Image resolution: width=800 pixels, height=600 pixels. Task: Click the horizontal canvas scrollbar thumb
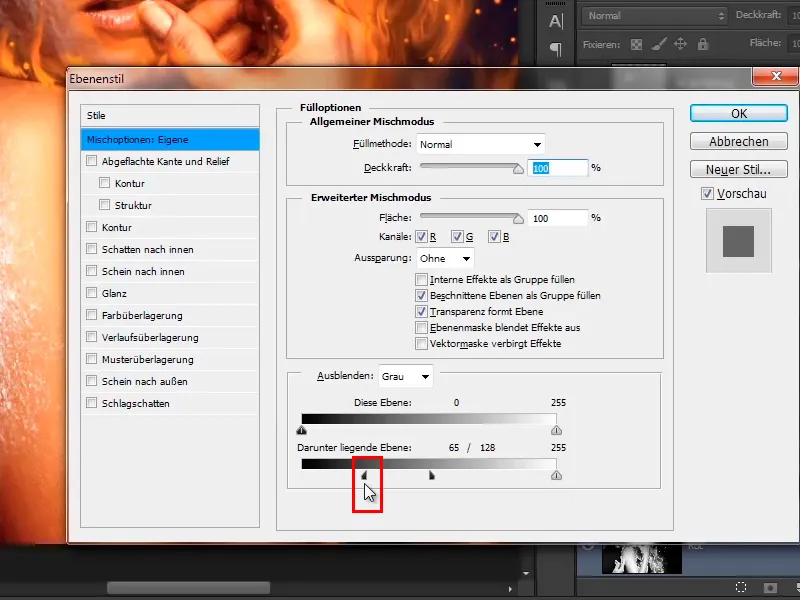[188, 588]
